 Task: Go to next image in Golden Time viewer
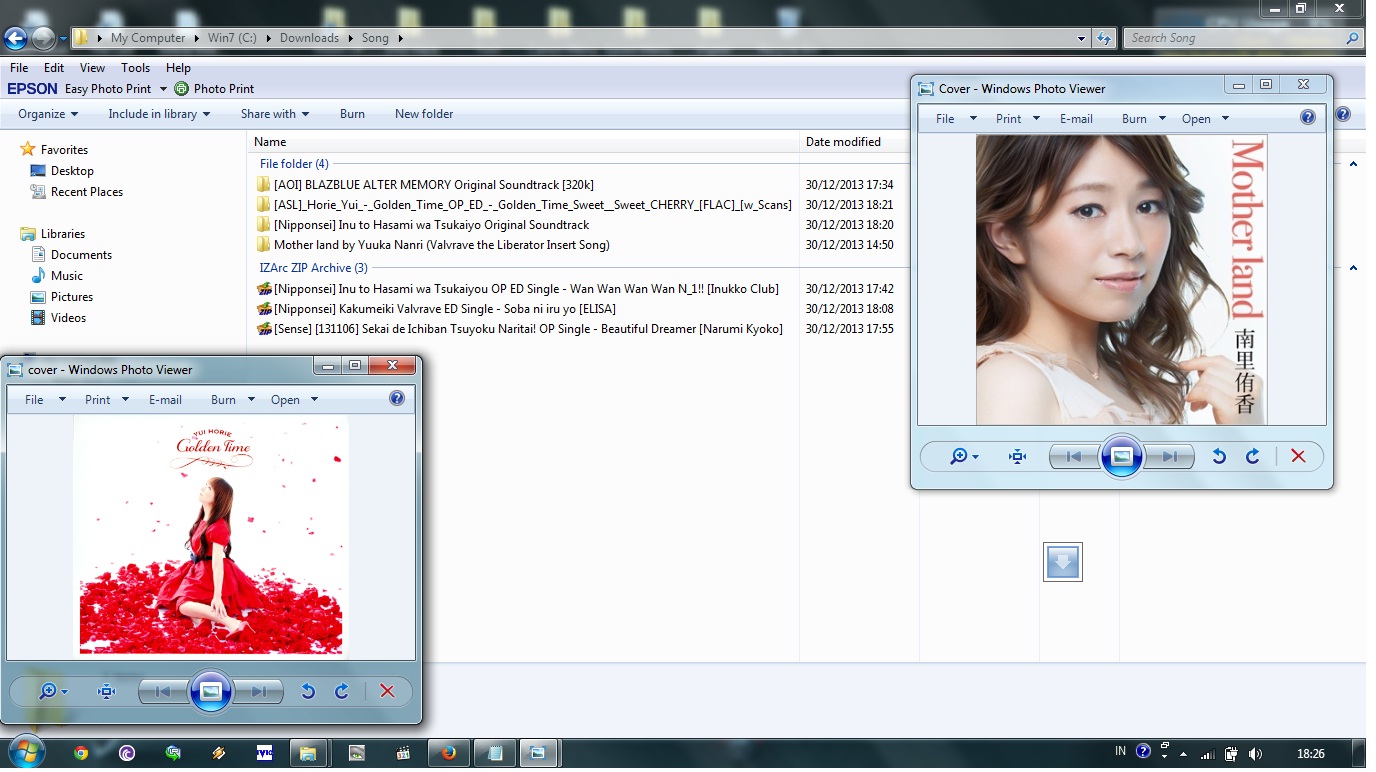point(258,691)
